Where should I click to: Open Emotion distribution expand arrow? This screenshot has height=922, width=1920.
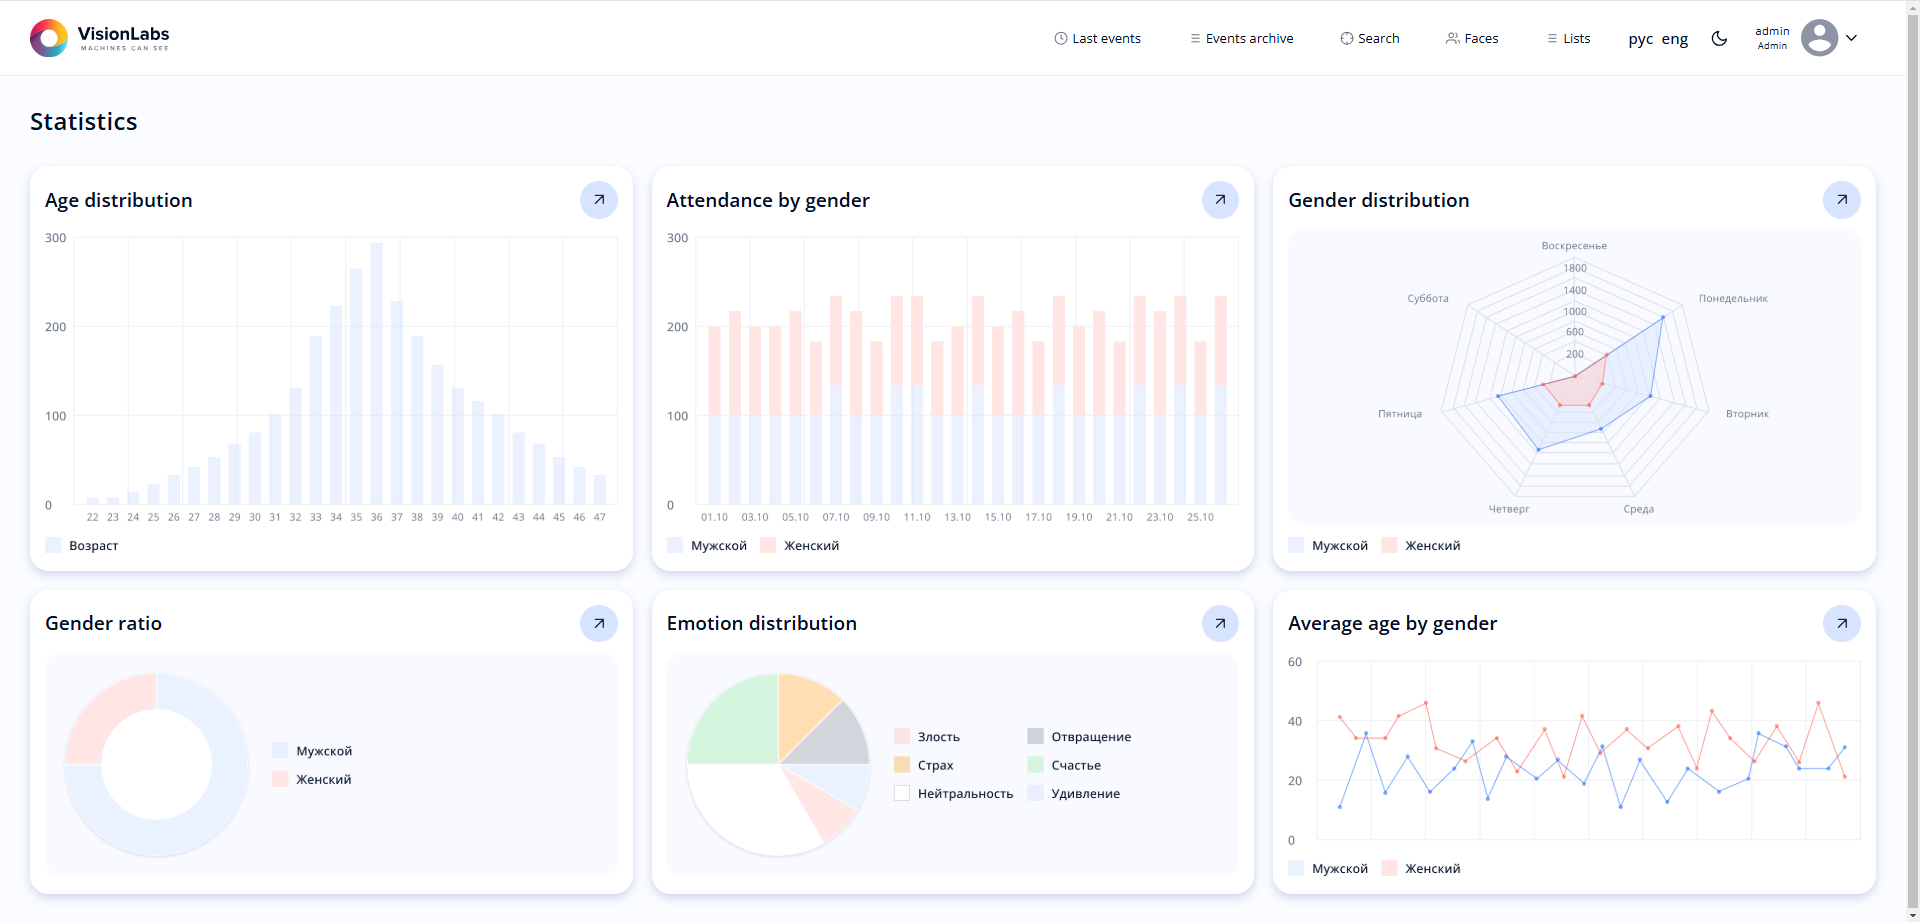tap(1220, 623)
